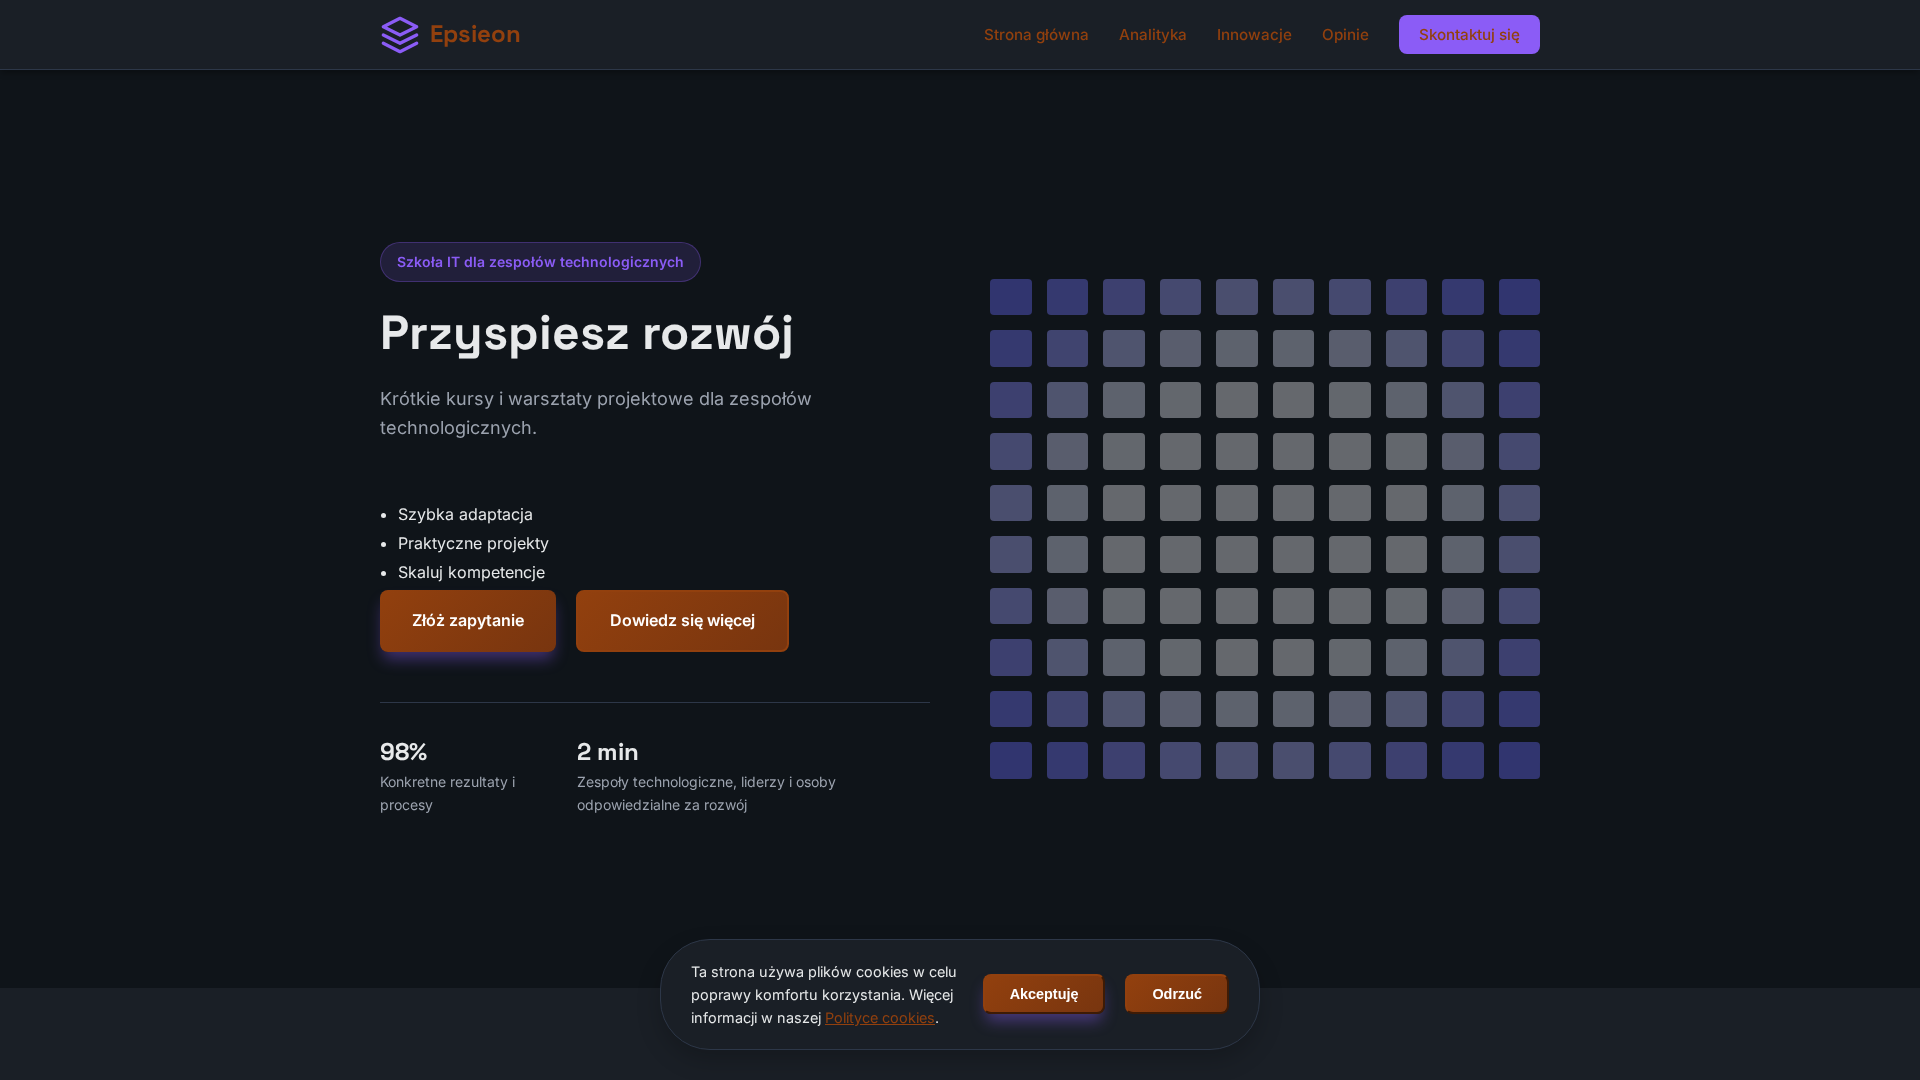Open the Polityce cookies link

pos(880,1018)
